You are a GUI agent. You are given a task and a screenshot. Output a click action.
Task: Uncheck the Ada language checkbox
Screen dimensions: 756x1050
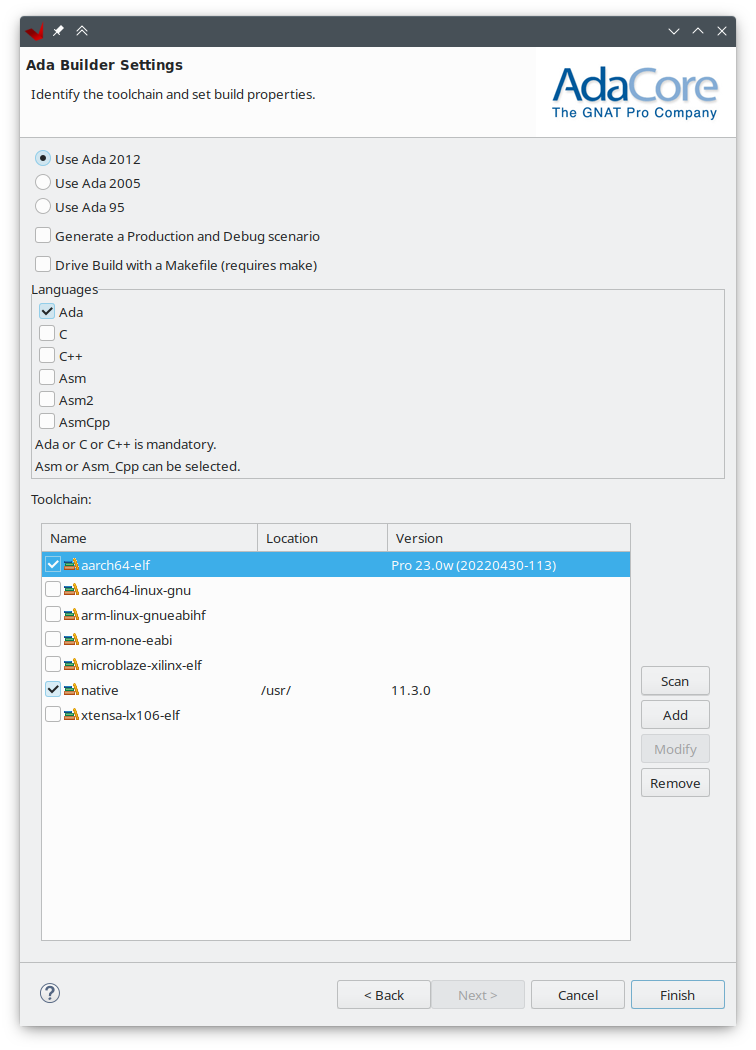click(47, 311)
